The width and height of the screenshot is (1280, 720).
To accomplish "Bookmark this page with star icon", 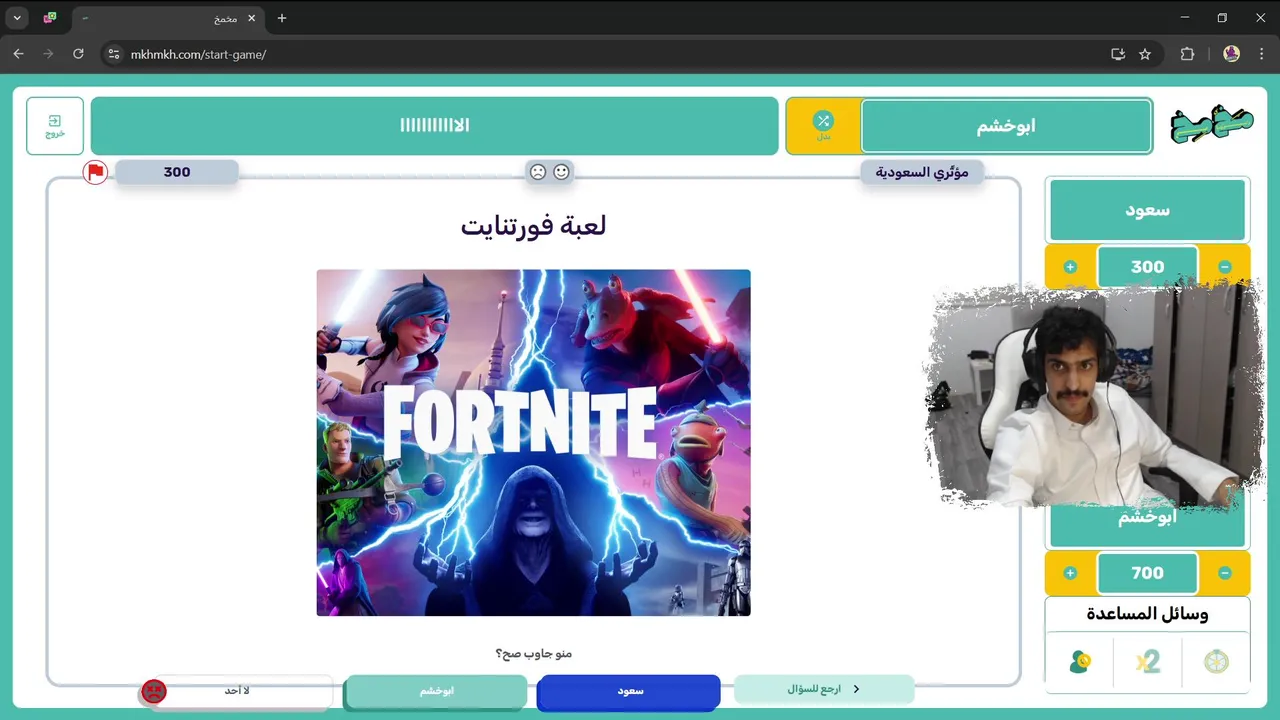I will 1145,54.
